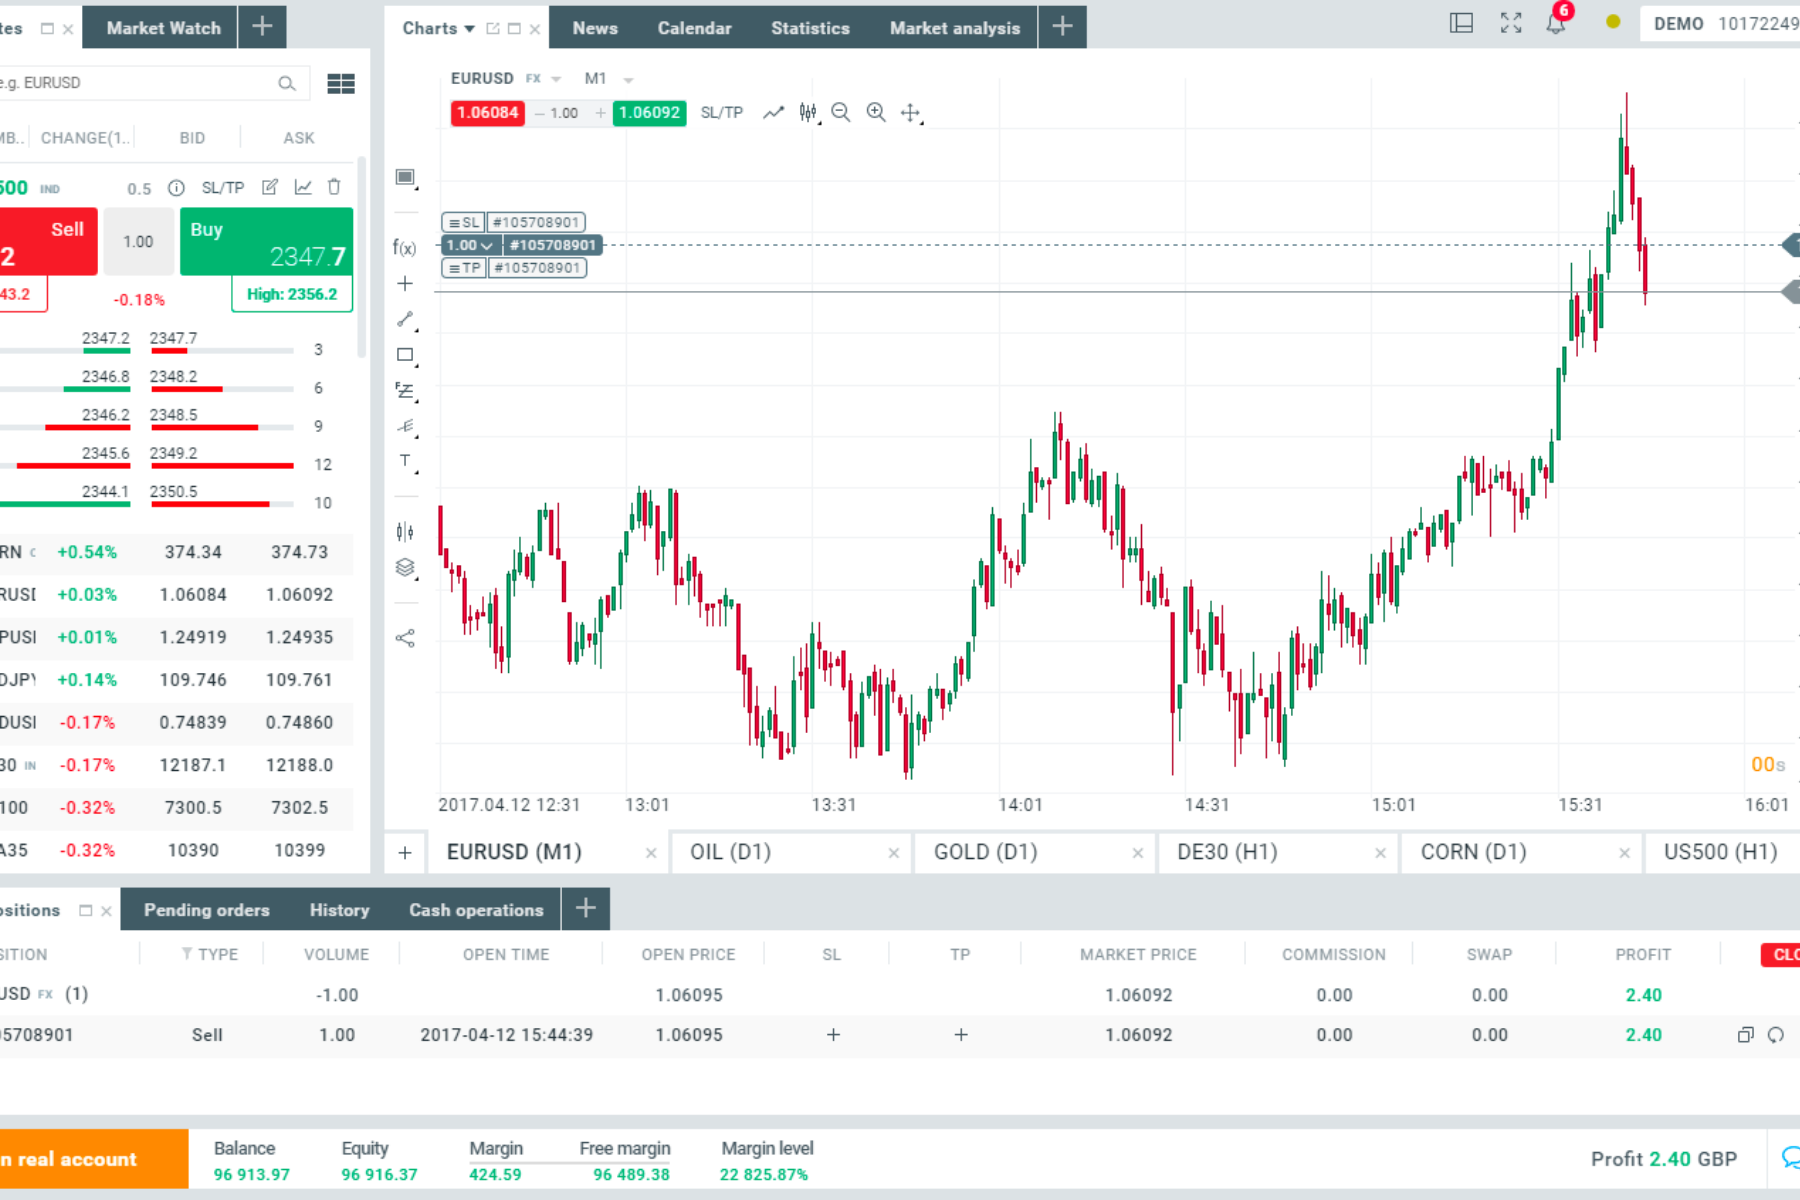Expand the 1.00 volume dropdown on order line

coord(469,245)
